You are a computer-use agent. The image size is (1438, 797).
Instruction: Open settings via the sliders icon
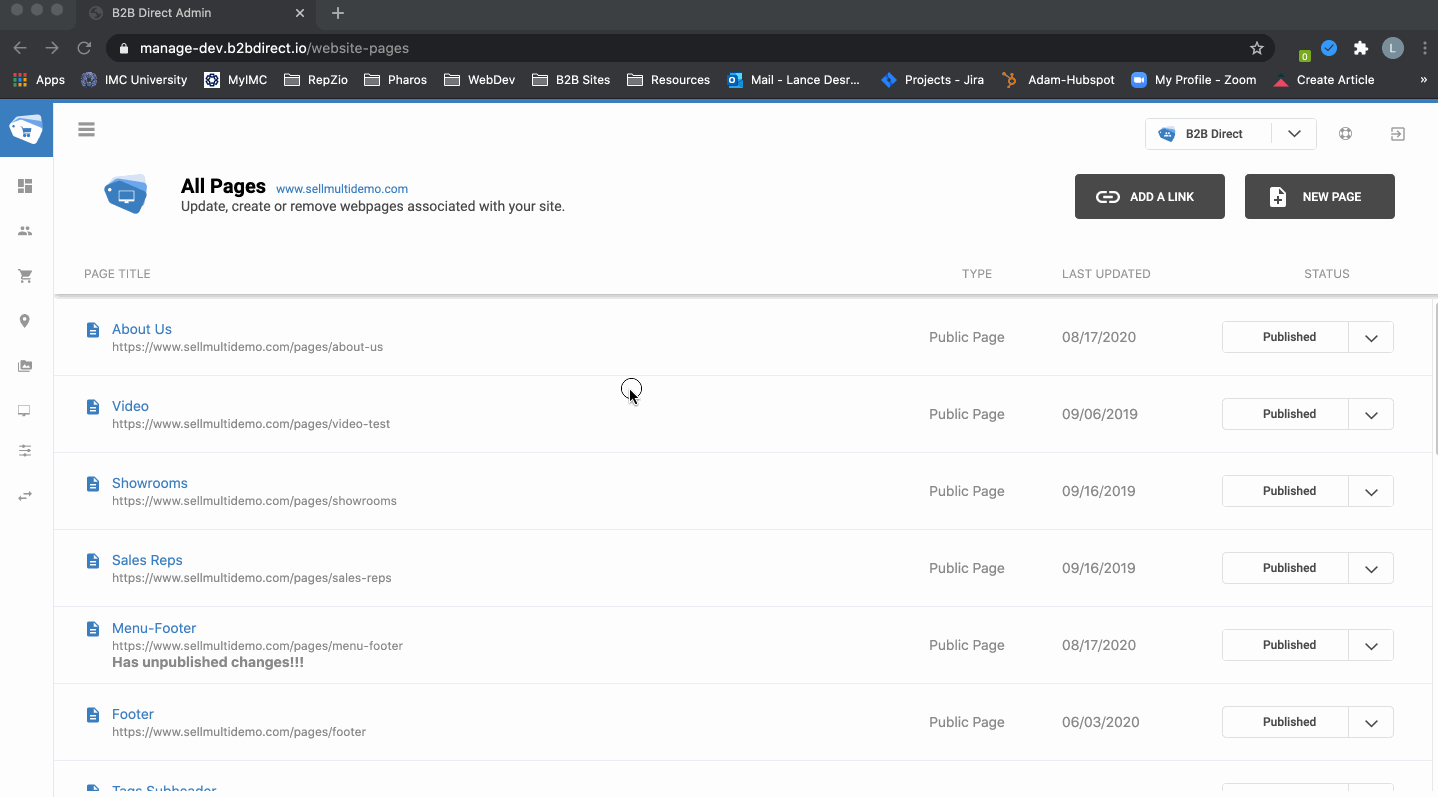click(x=25, y=451)
